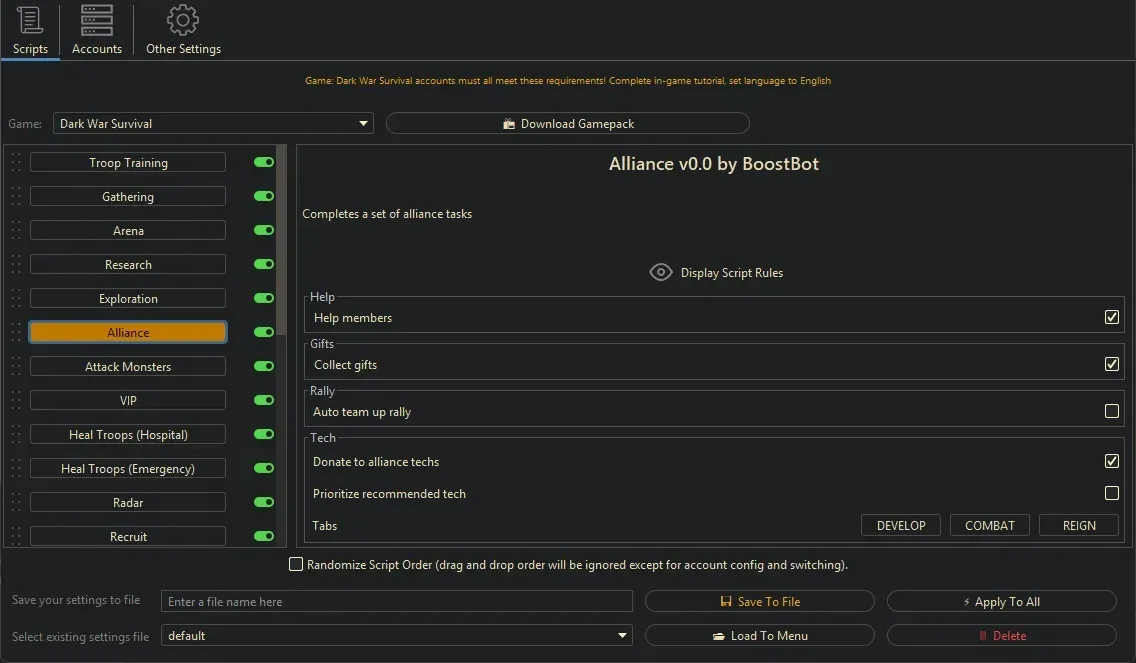Select the Radar script
The image size is (1136, 663).
pos(128,503)
